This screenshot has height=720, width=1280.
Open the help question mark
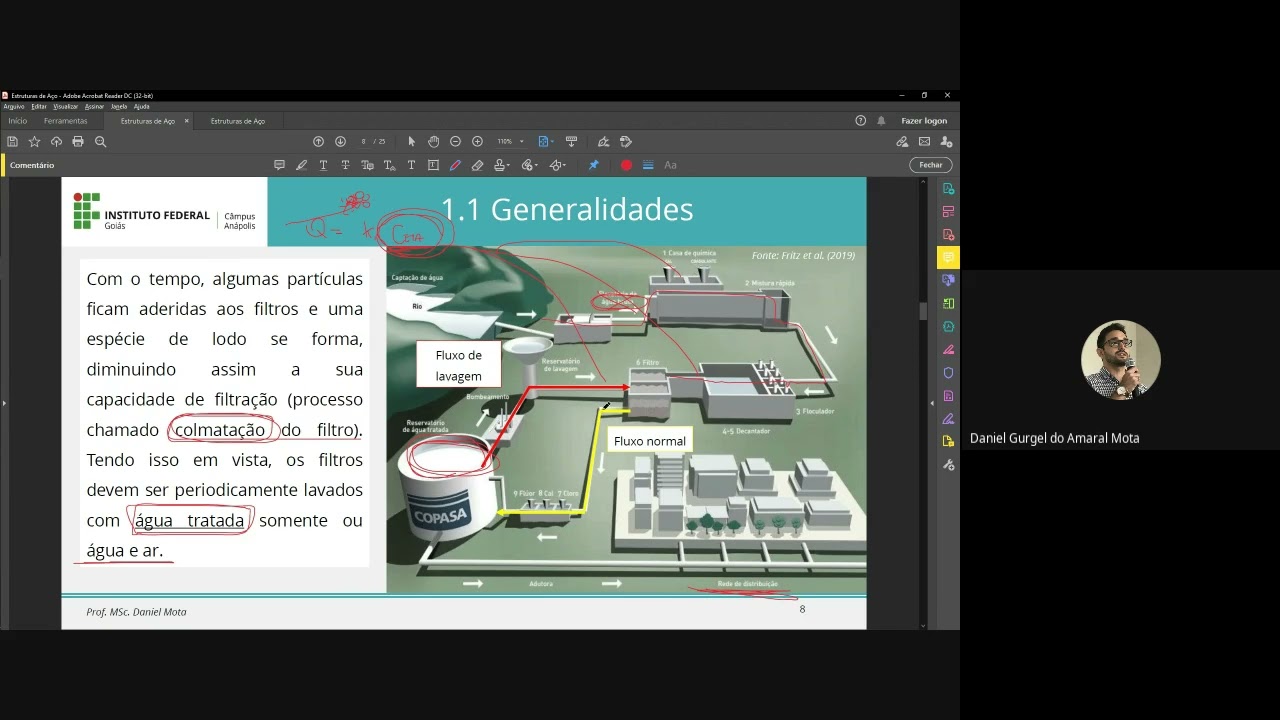point(860,120)
